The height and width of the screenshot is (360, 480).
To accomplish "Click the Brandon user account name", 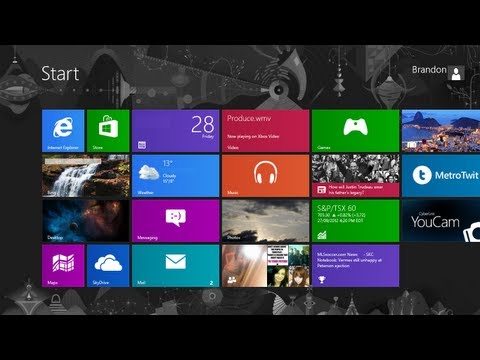I will point(429,70).
